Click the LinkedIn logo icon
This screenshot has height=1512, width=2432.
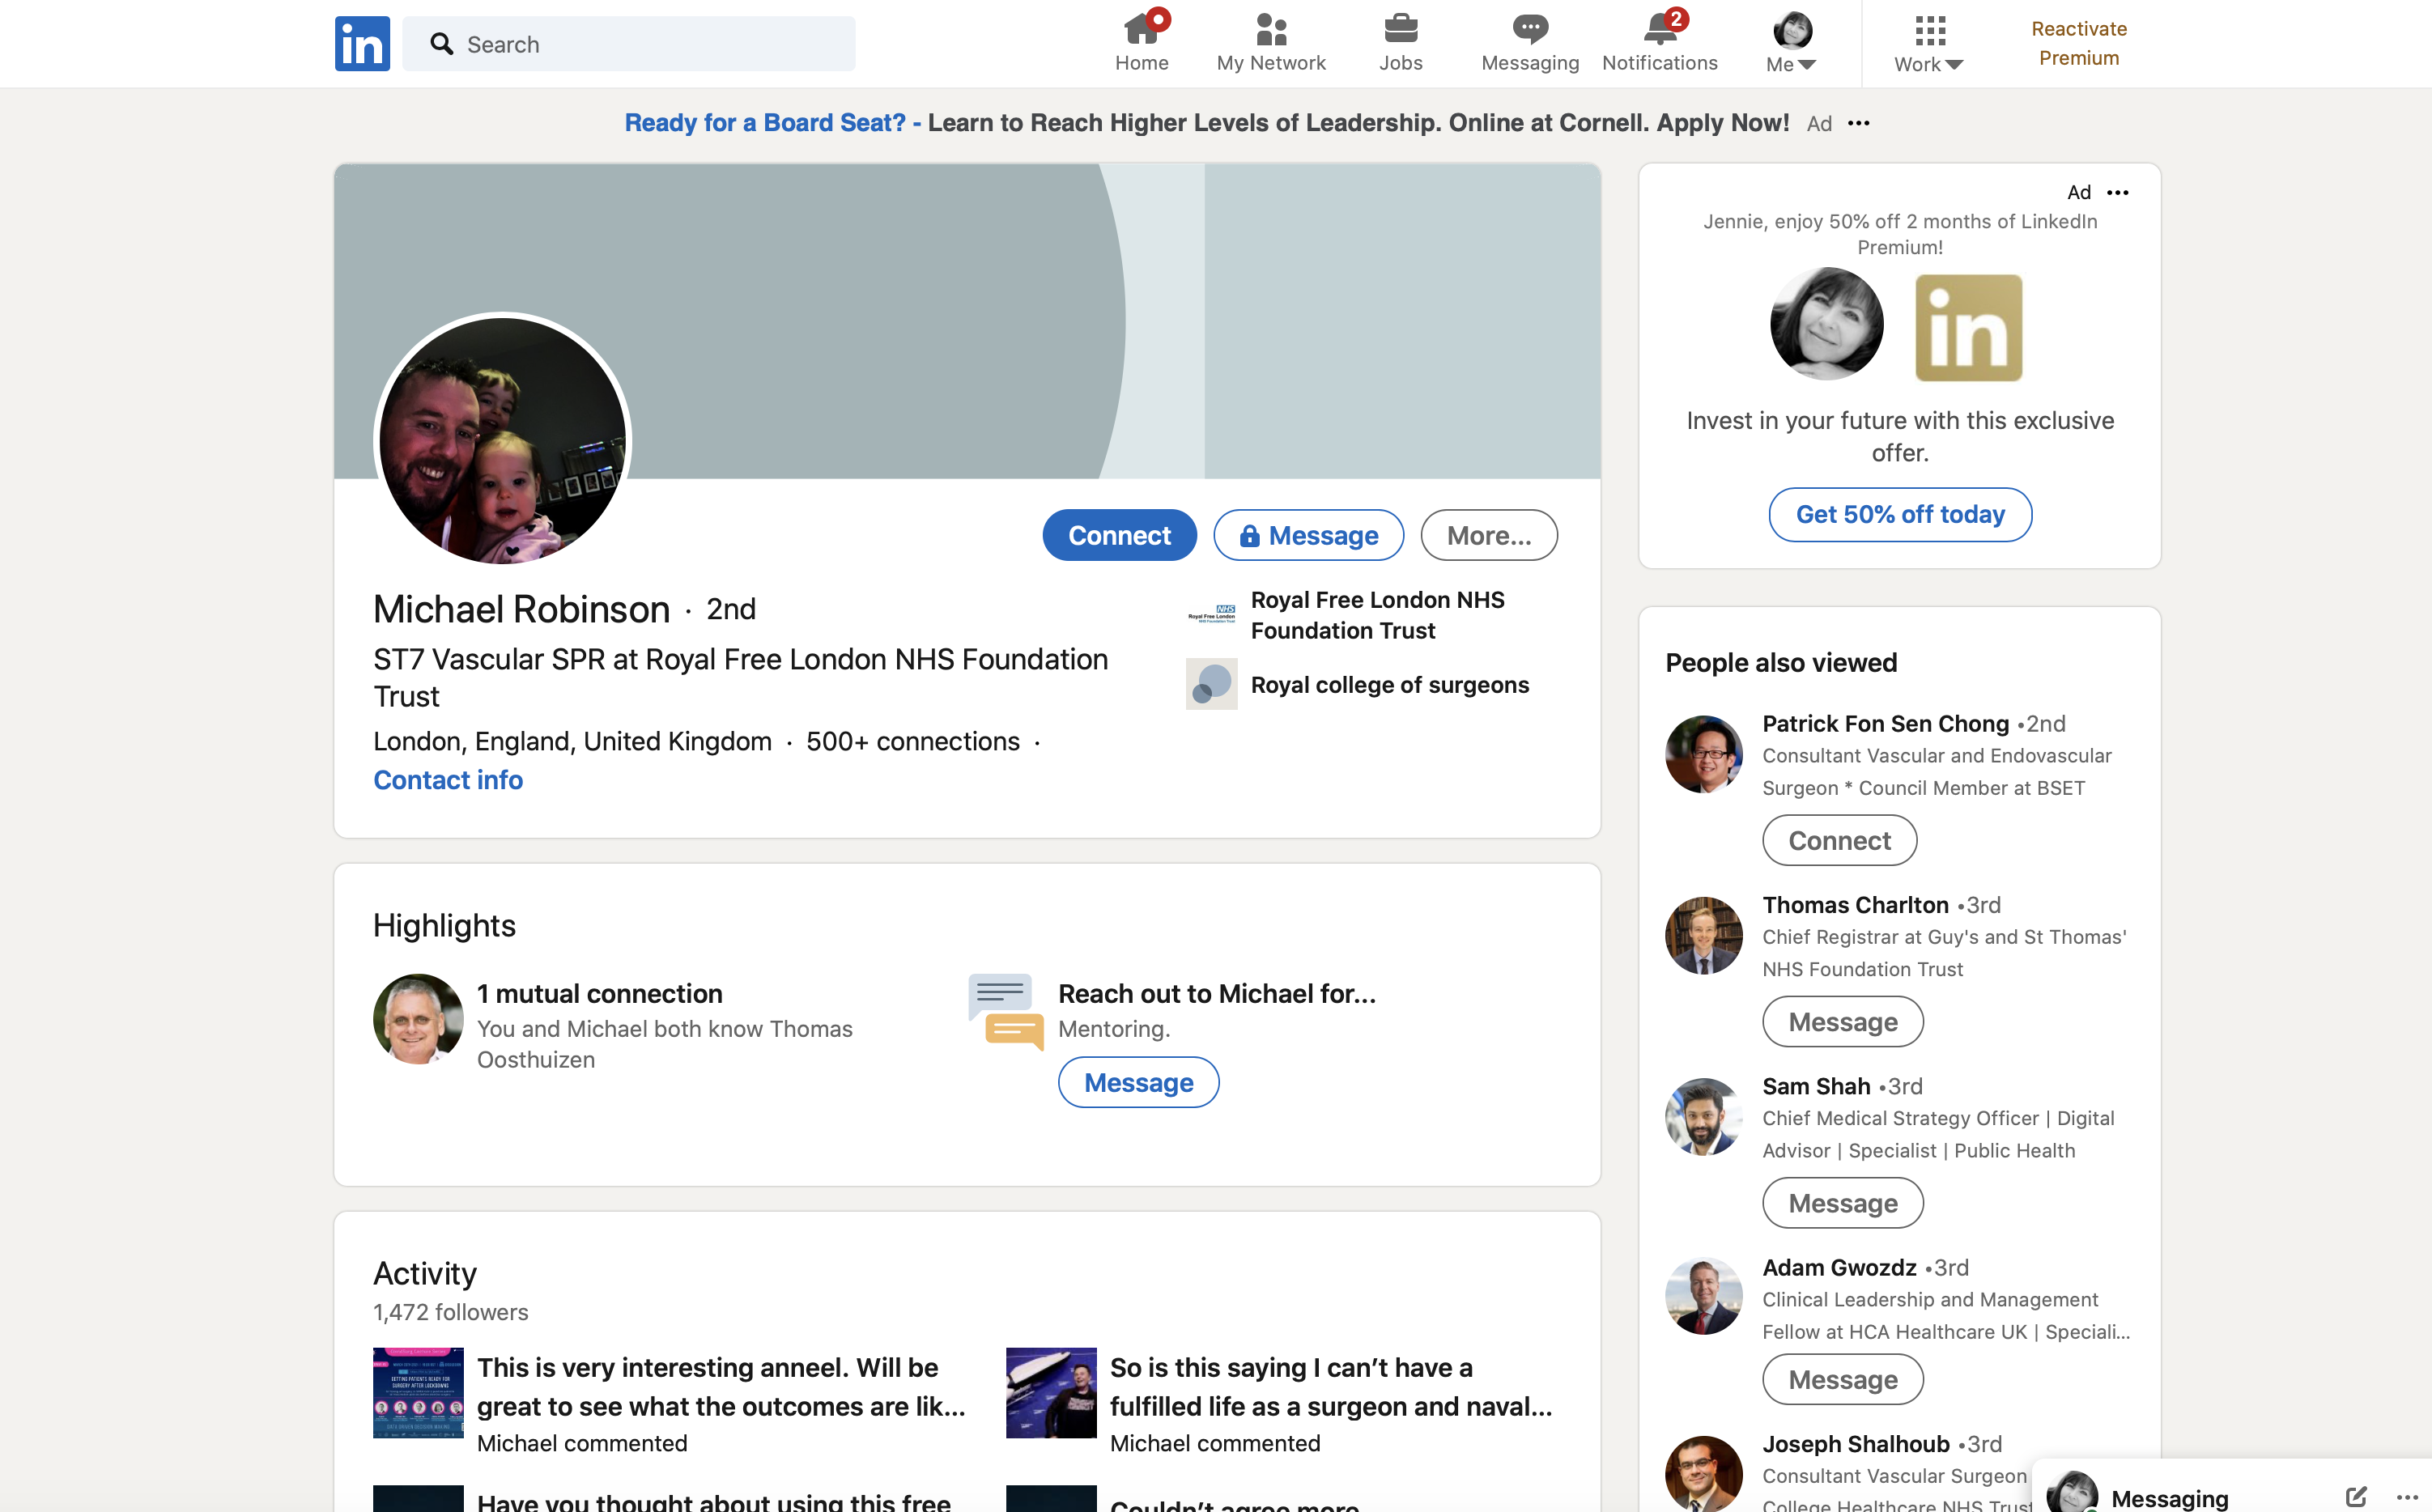(362, 44)
